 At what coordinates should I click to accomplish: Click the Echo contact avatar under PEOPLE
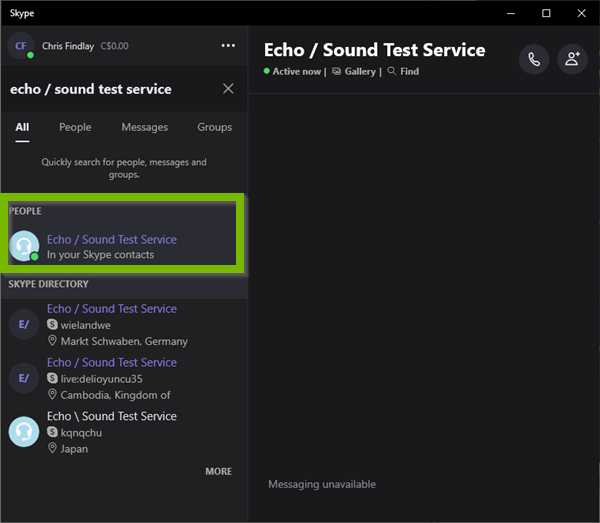(24, 246)
